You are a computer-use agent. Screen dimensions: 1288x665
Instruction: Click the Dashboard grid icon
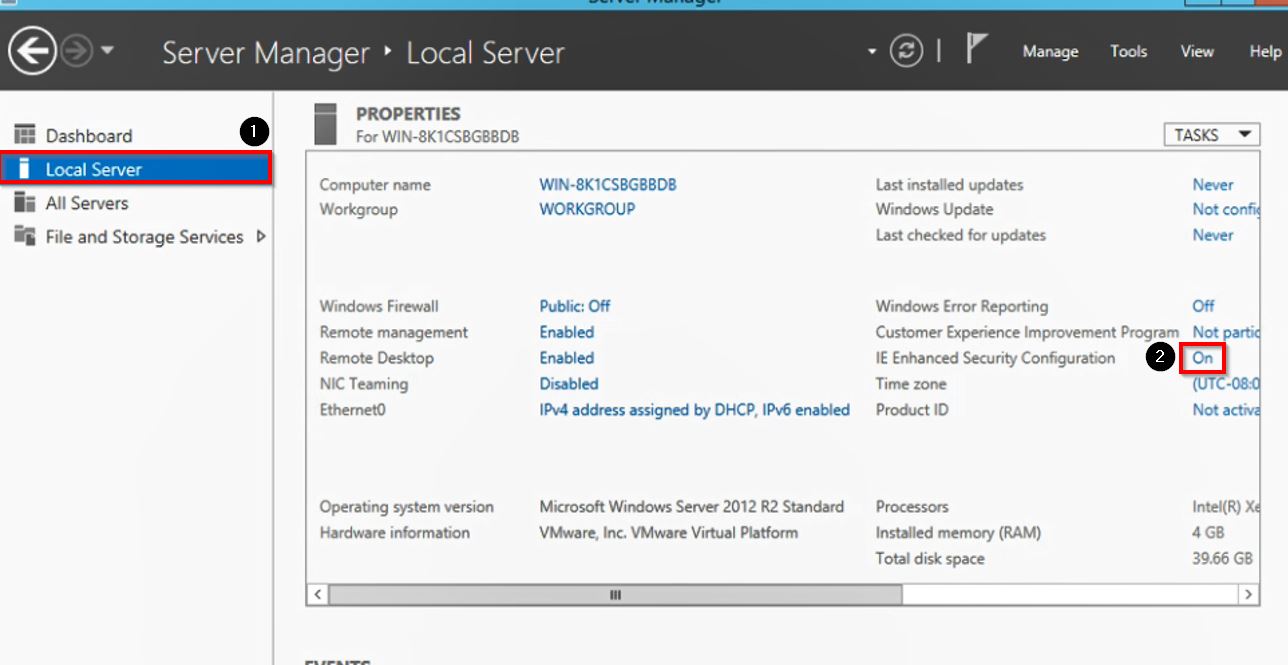25,135
